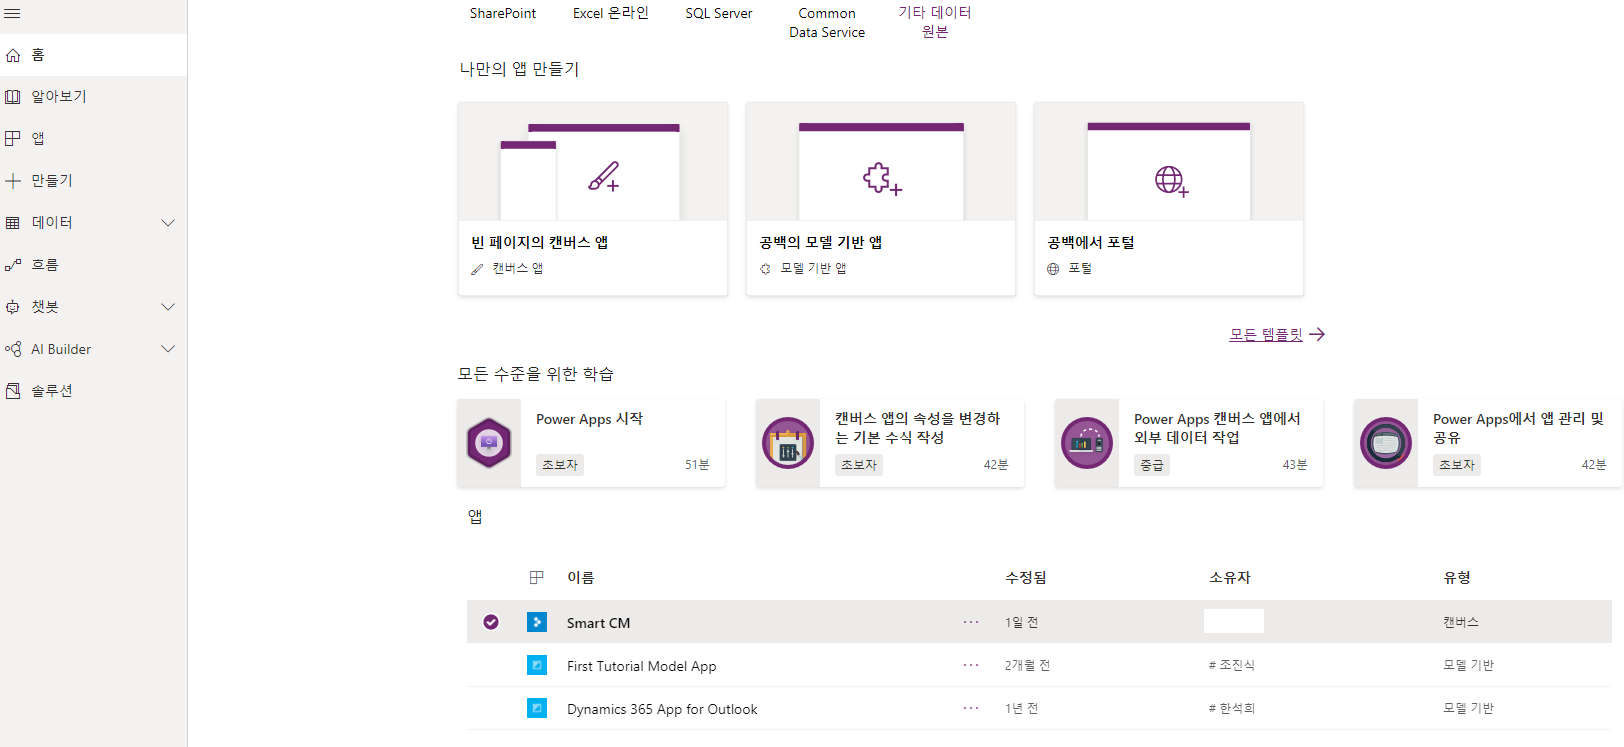Click owner # 한석희

click(1231, 708)
